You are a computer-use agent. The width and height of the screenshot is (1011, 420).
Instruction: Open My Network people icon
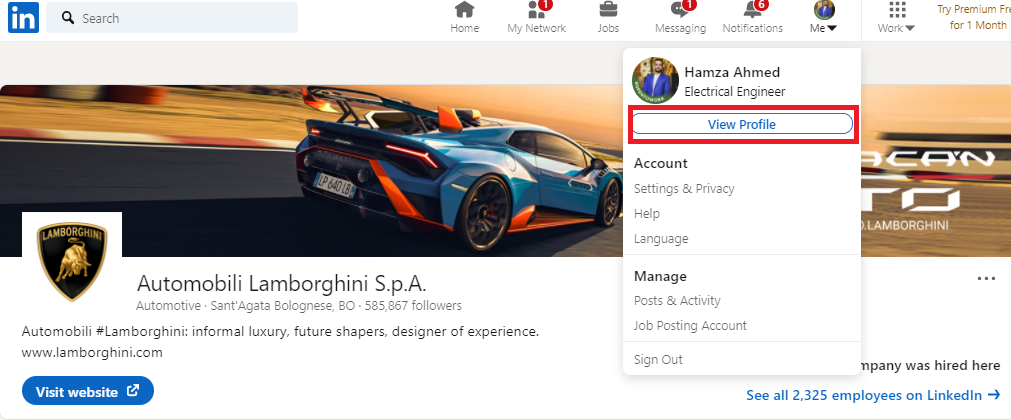536,10
